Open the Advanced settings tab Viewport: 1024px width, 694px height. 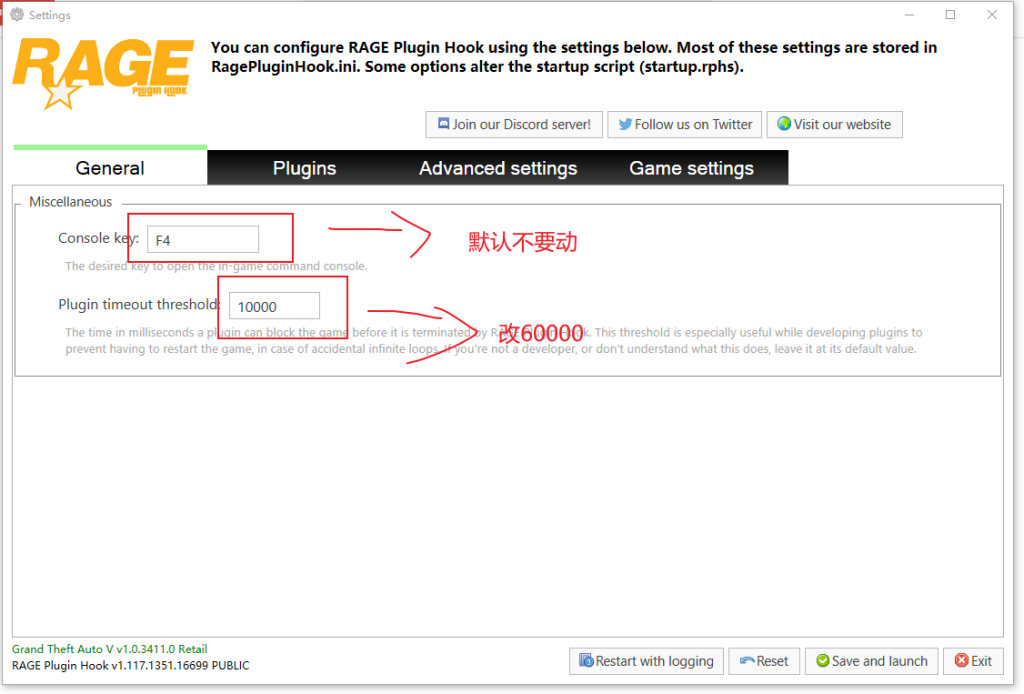[x=498, y=168]
